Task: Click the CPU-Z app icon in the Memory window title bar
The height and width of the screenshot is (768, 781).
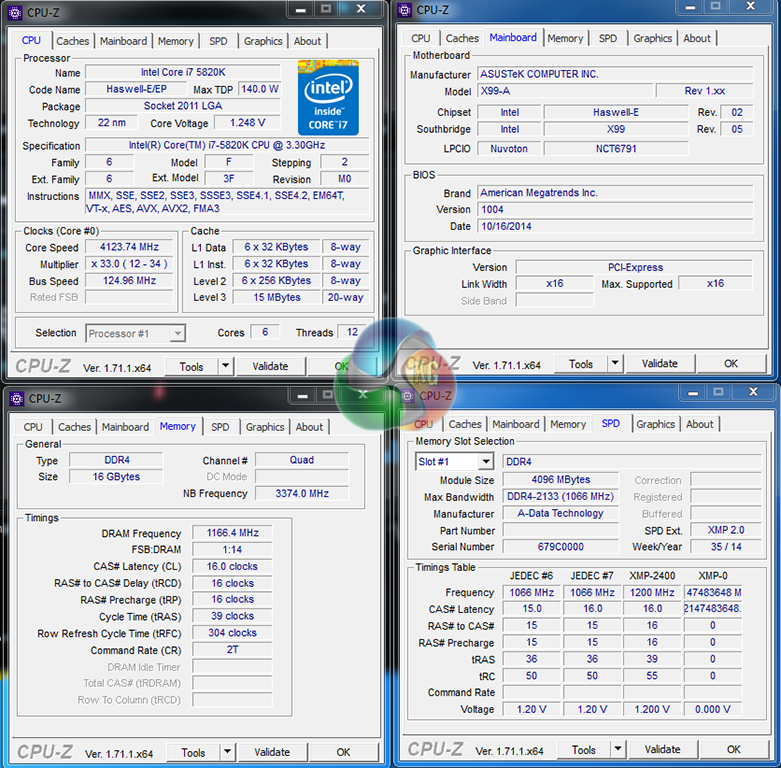Action: pyautogui.click(x=16, y=398)
